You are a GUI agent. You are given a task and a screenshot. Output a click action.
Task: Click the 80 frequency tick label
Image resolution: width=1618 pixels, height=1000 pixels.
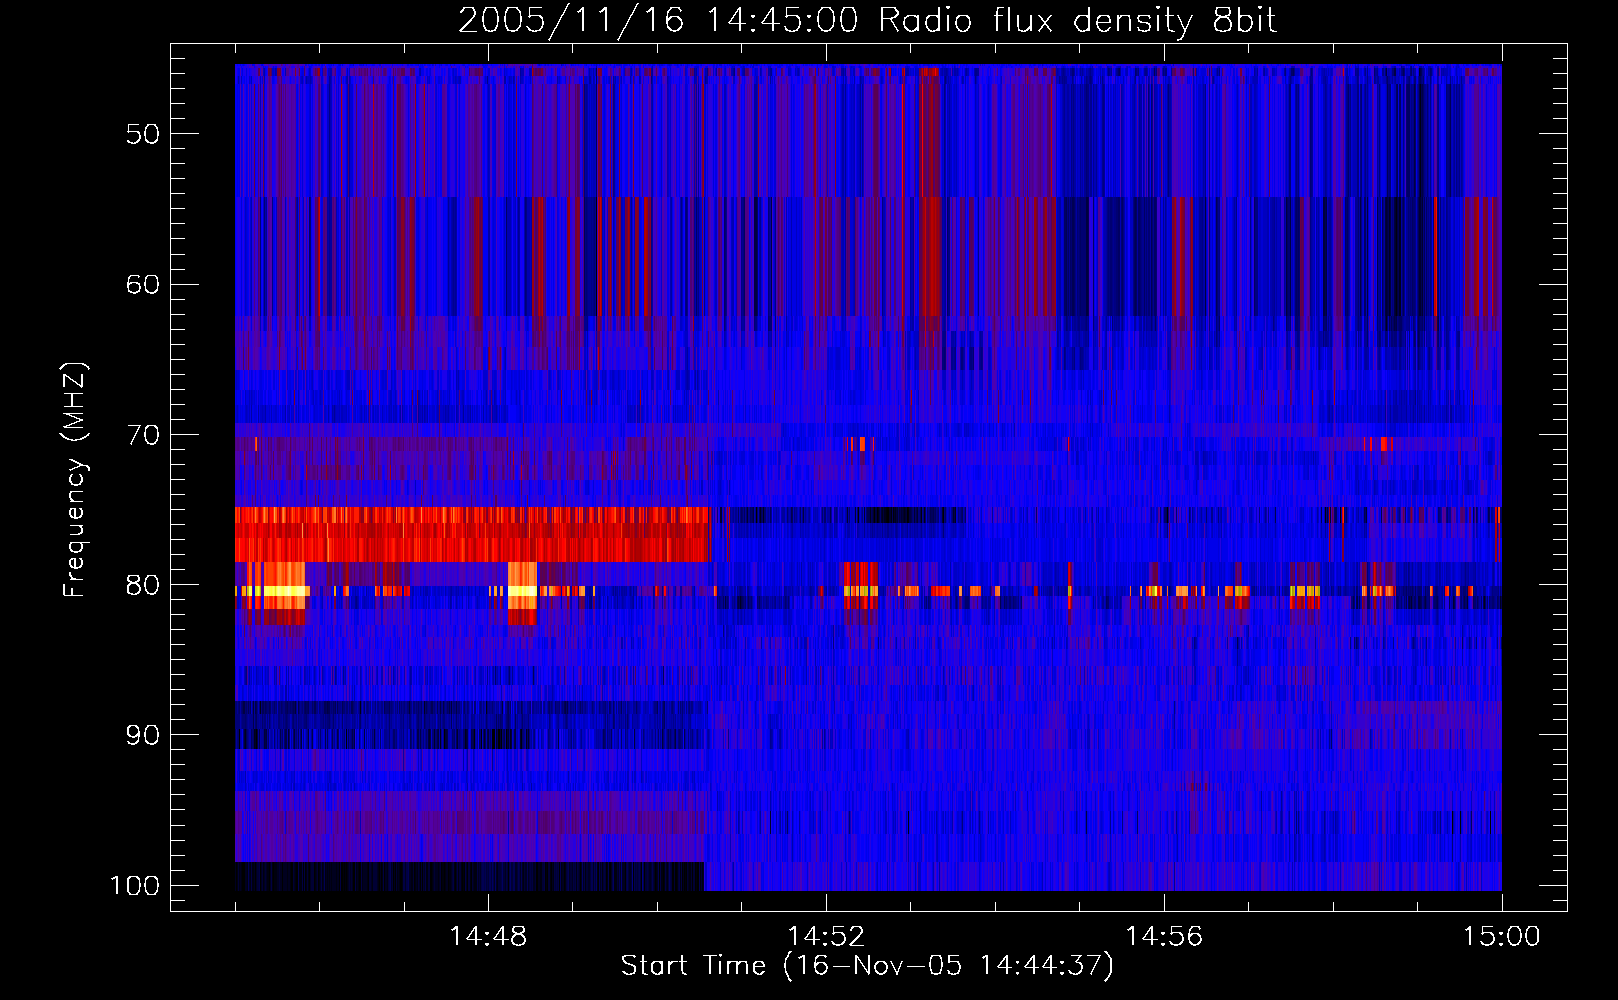coord(142,585)
